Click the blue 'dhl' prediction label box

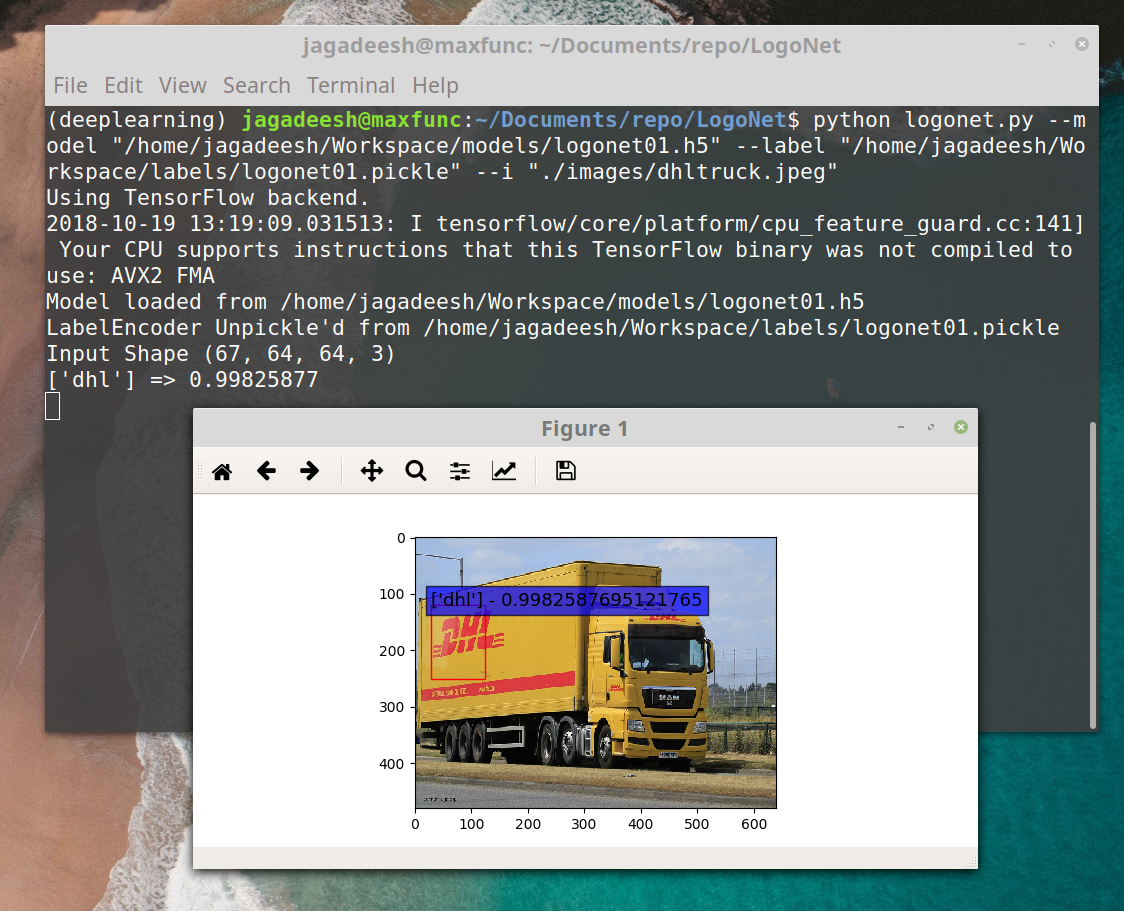pos(567,600)
